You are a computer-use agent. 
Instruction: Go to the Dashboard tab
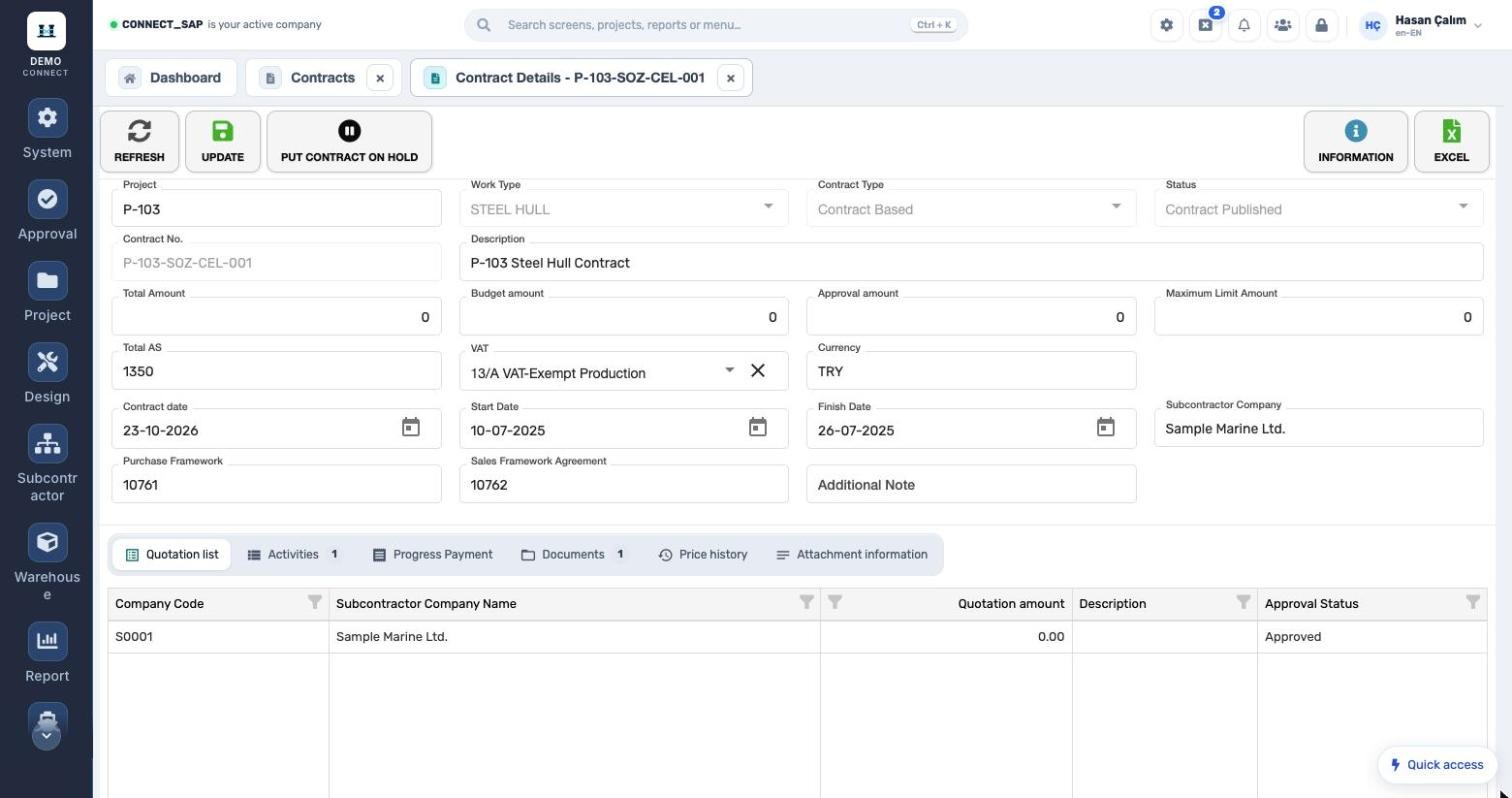coord(171,78)
